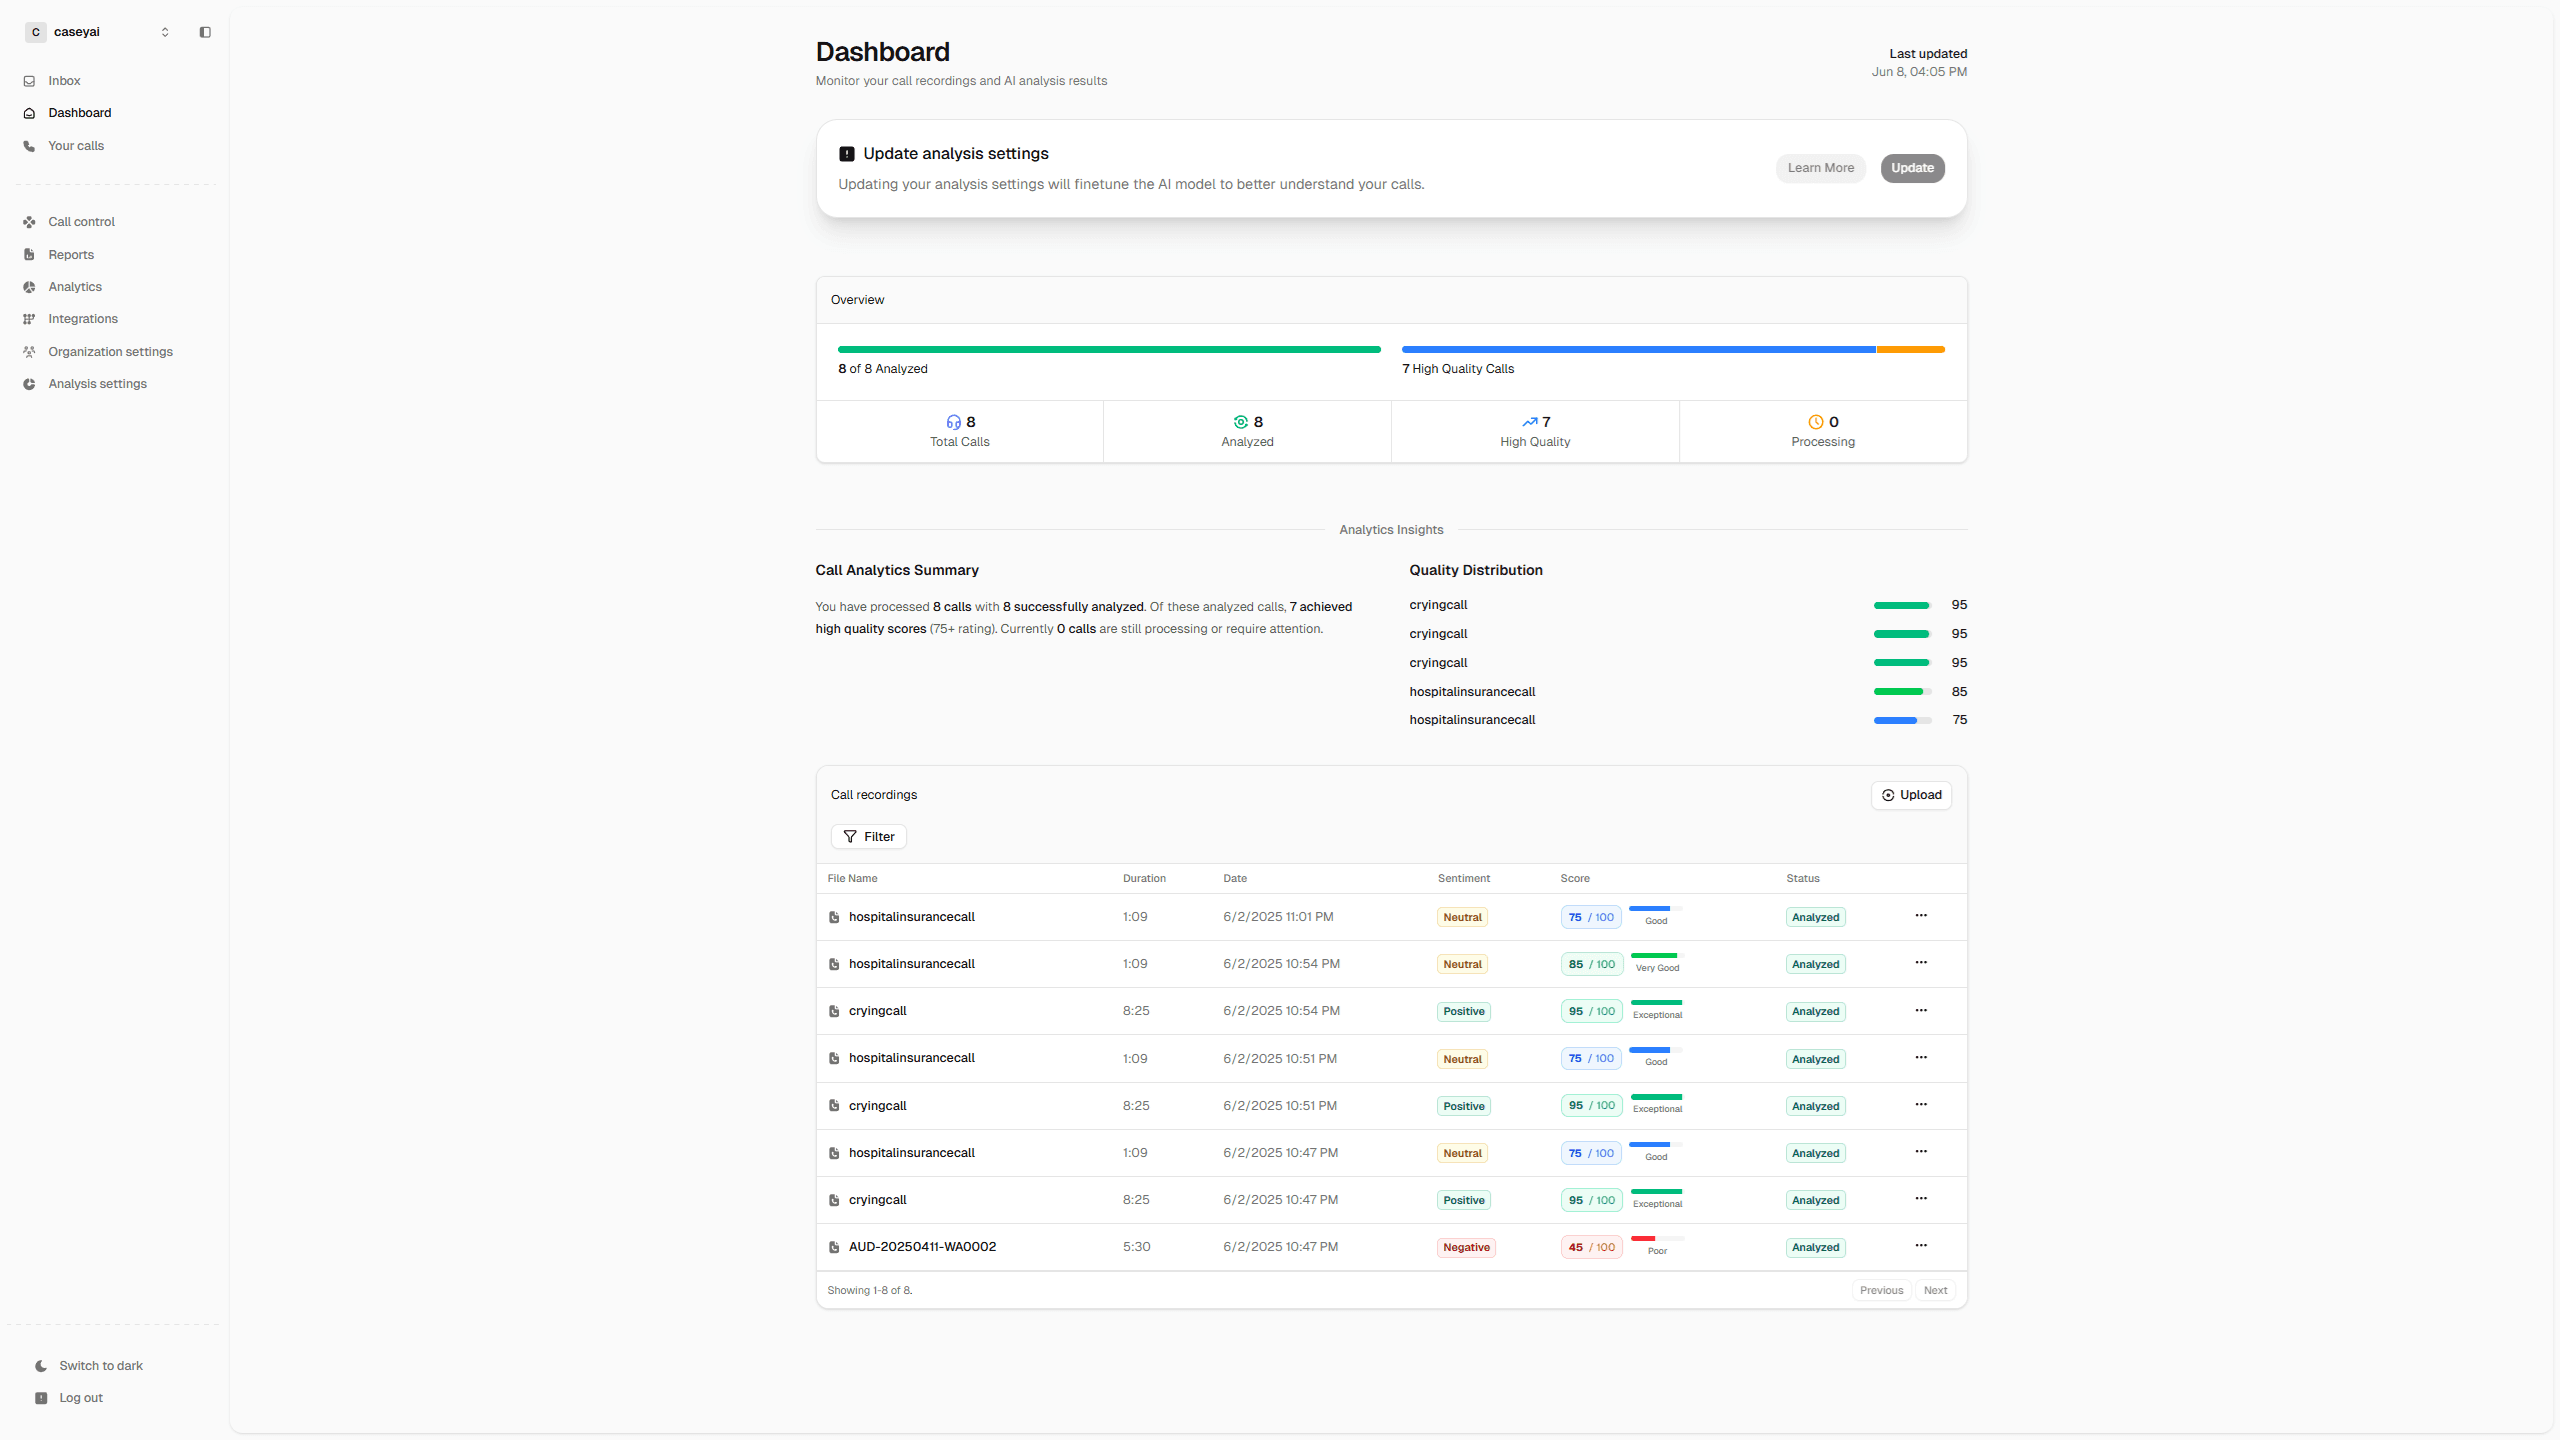Open Organization settings menu item
Image resolution: width=2560 pixels, height=1440 pixels.
pyautogui.click(x=110, y=352)
